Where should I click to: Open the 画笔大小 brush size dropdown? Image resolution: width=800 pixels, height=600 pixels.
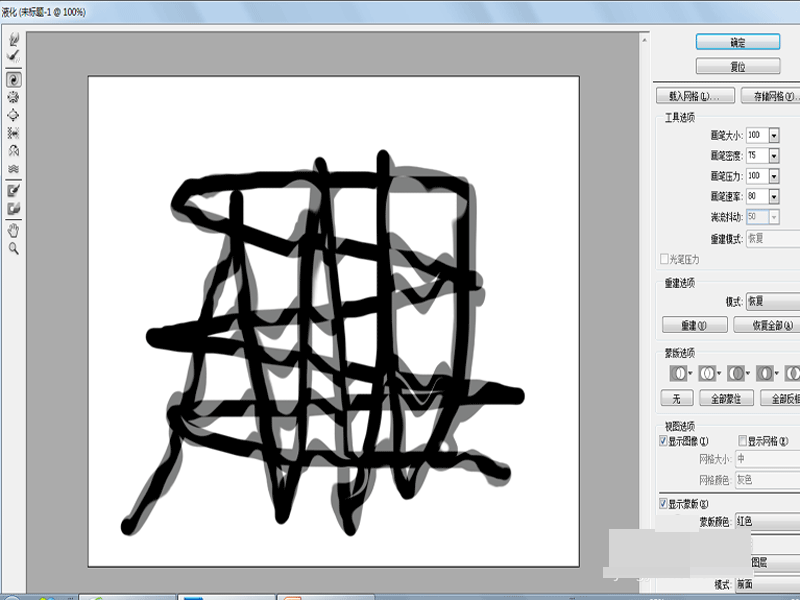point(774,135)
